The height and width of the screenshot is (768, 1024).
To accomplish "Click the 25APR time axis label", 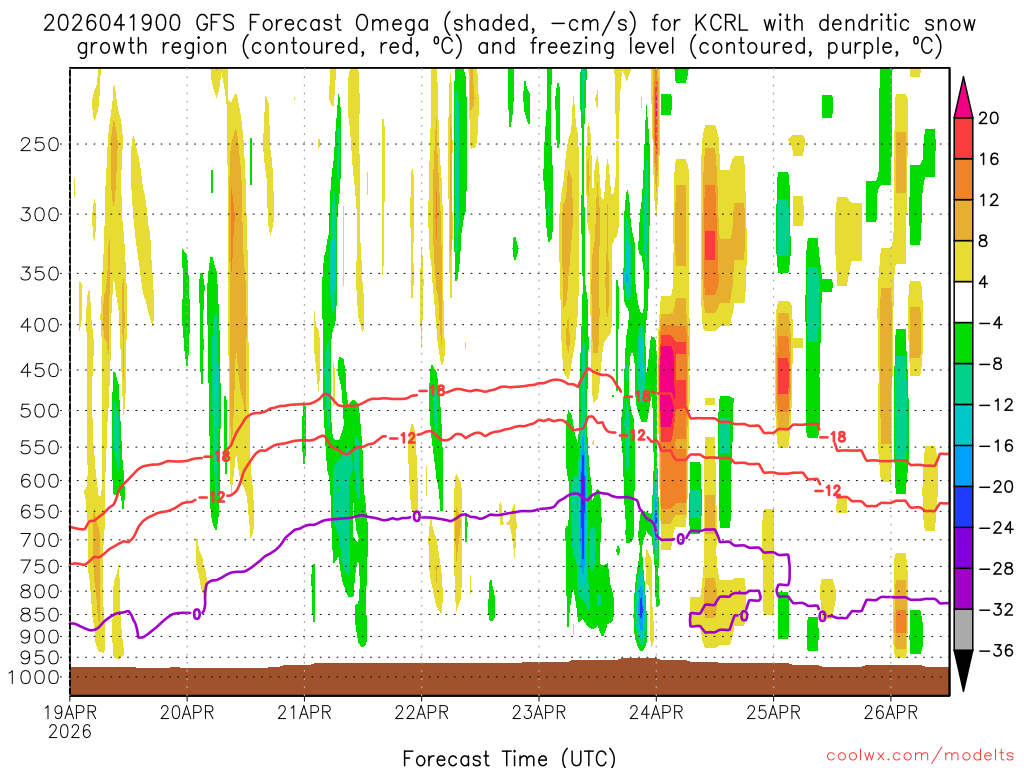I will (x=773, y=712).
